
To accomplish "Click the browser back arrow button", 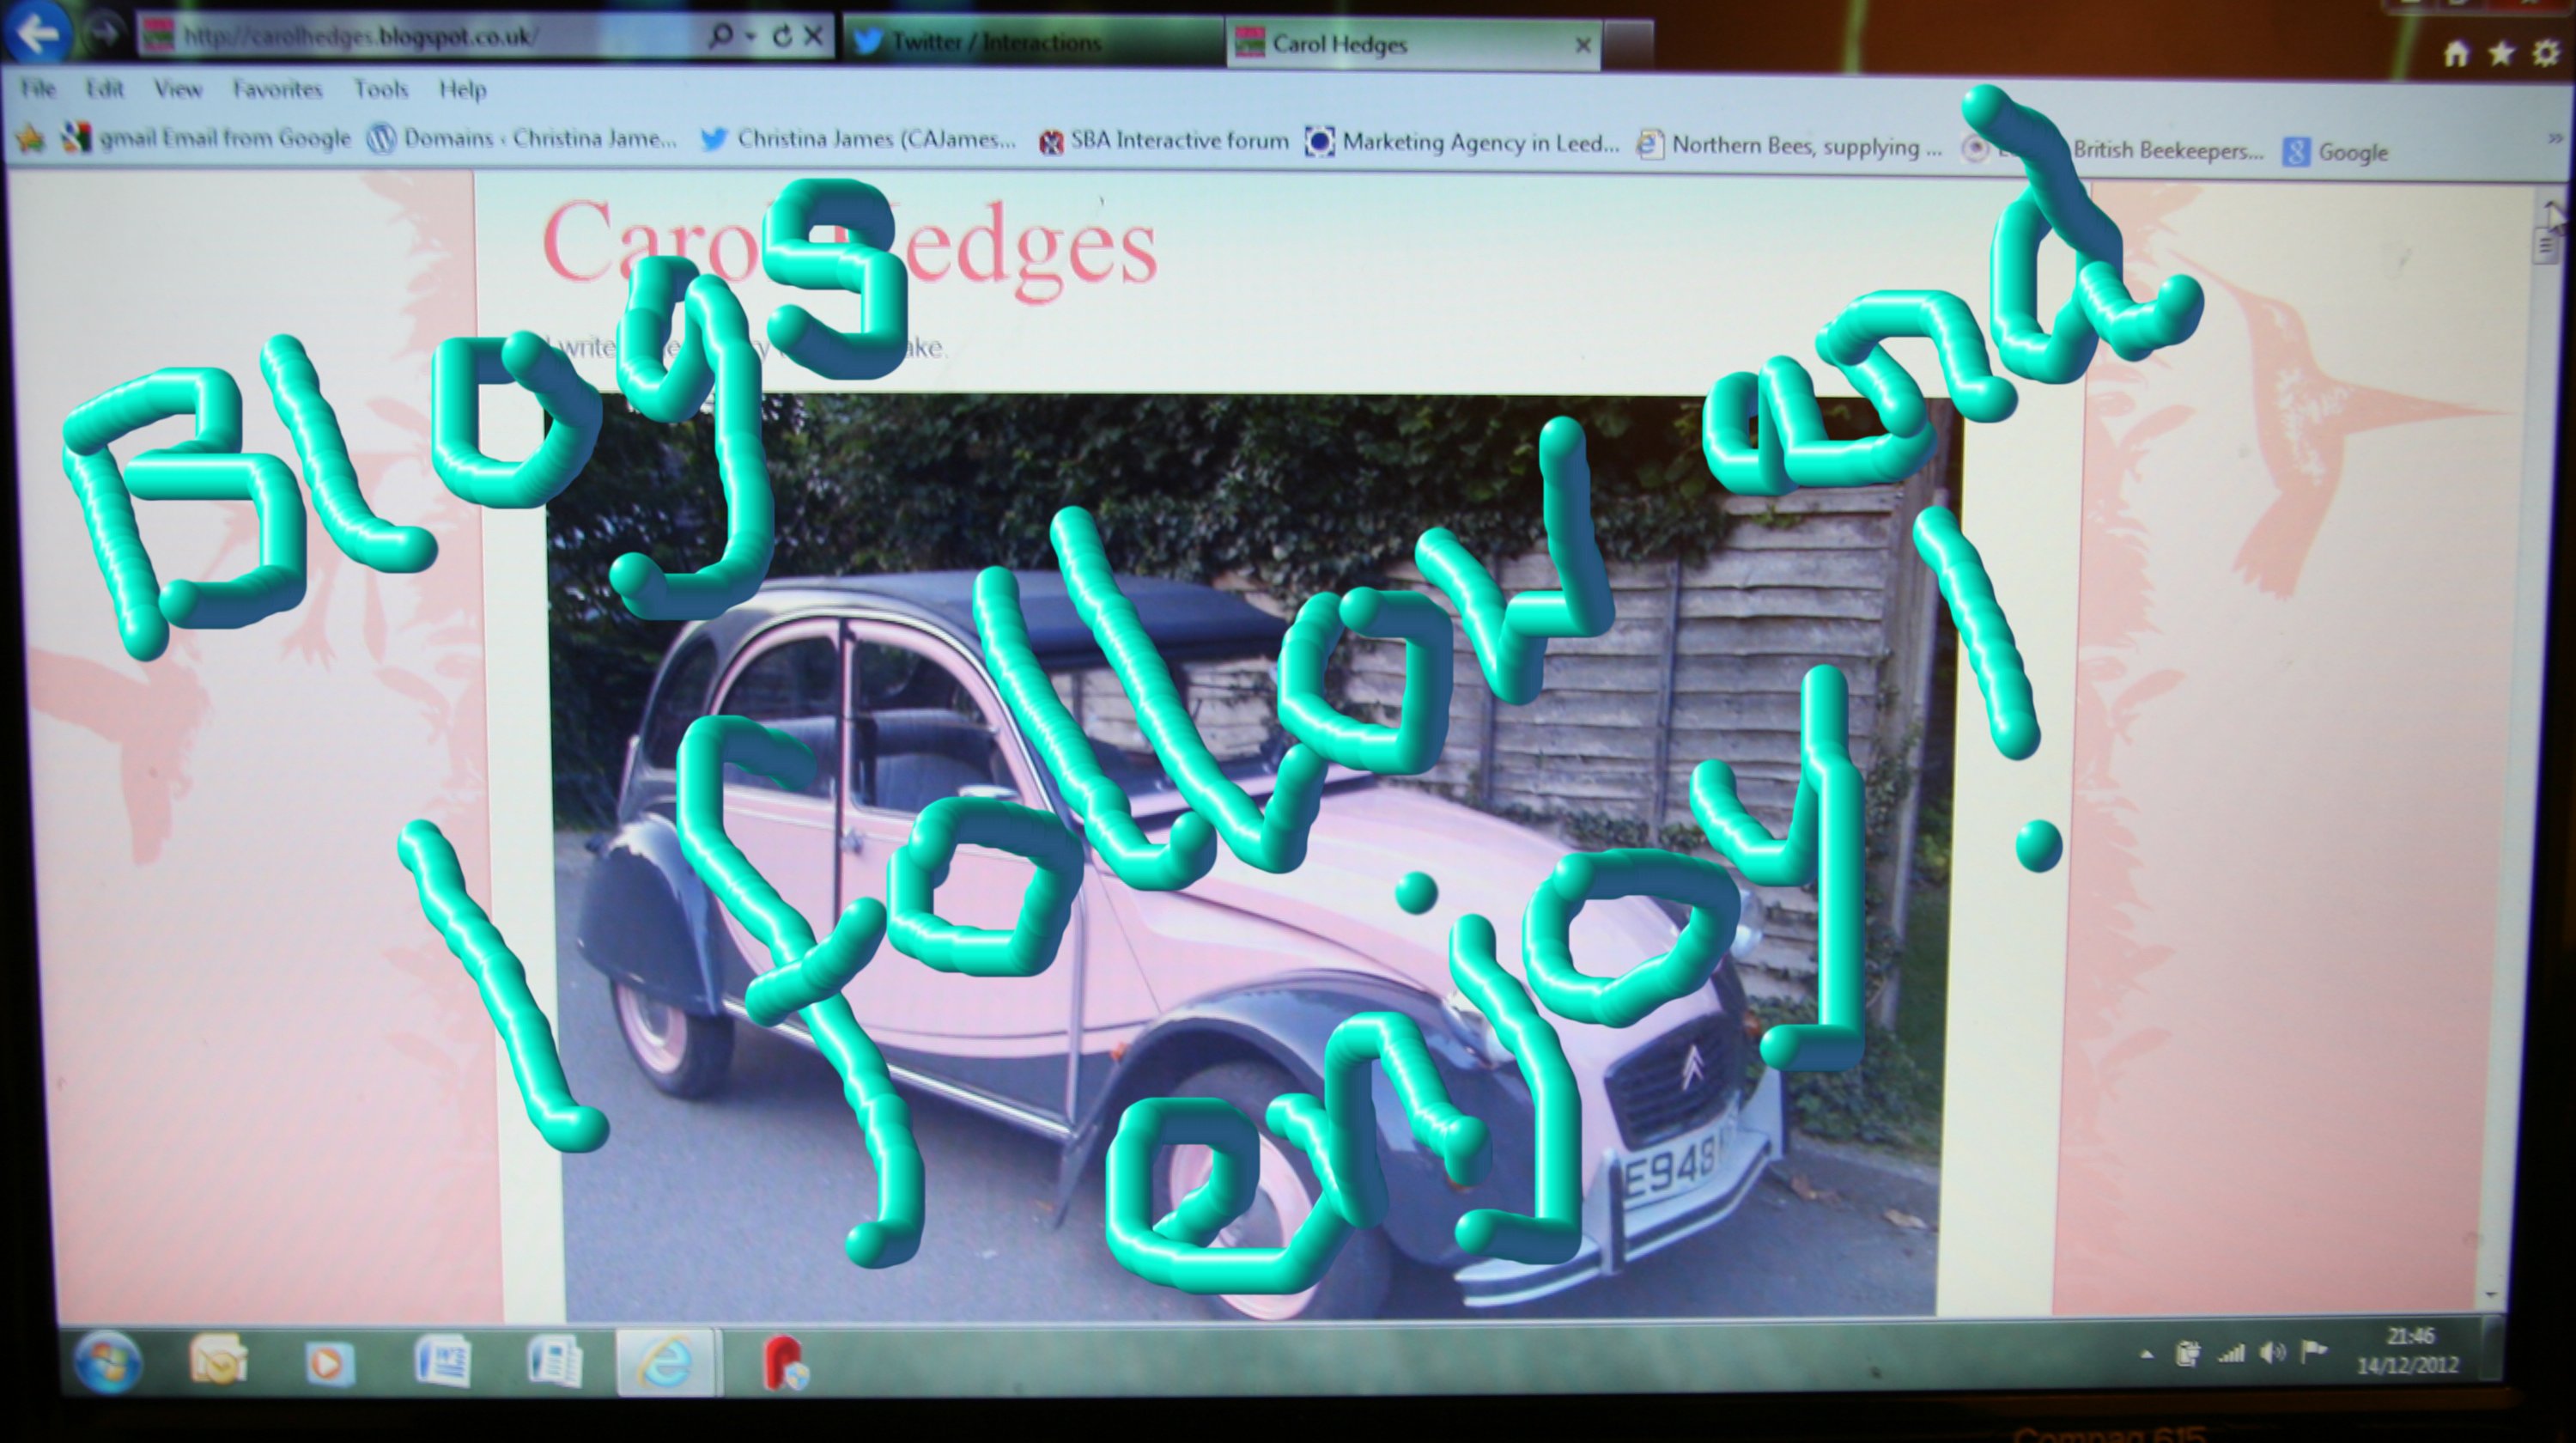I will click(37, 34).
